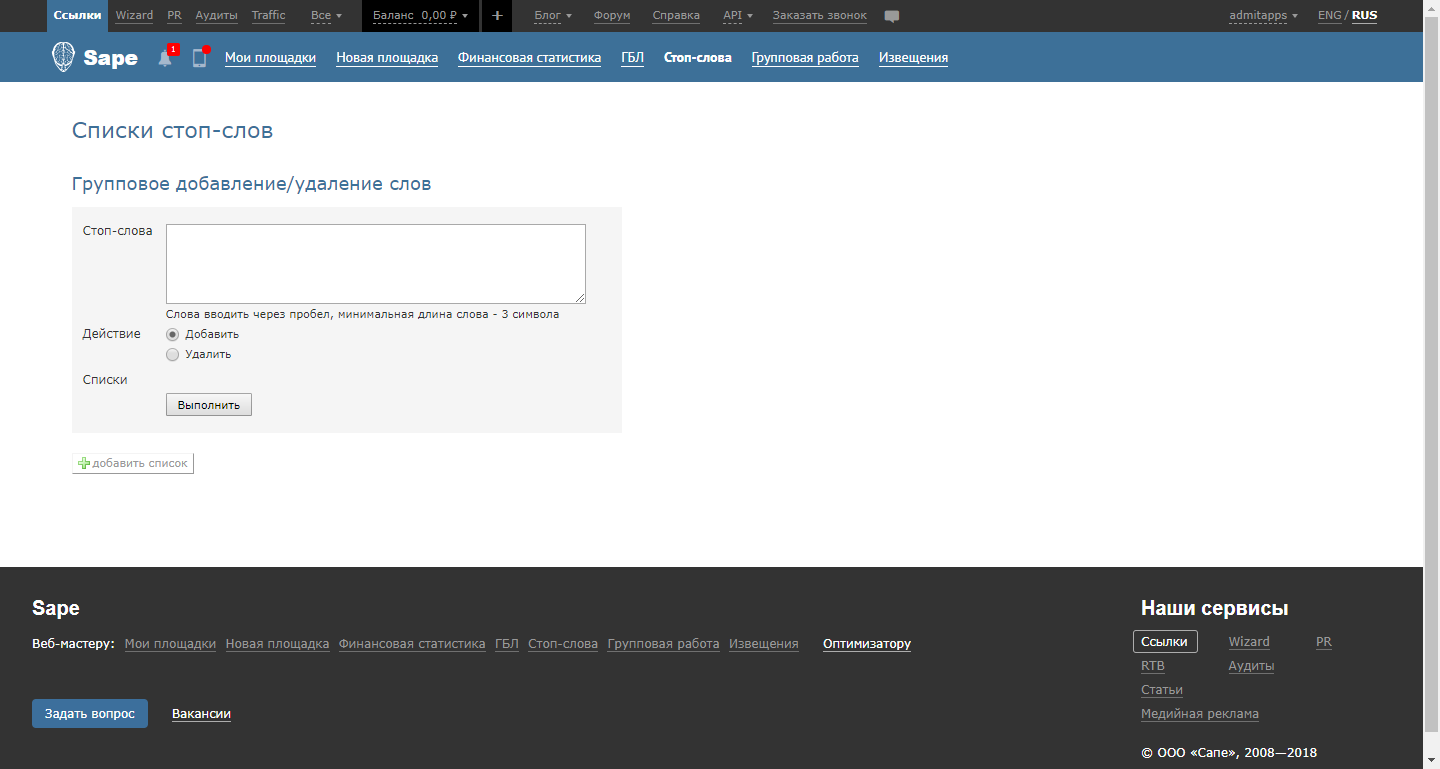The width and height of the screenshot is (1440, 769).
Task: Click Статьи under Наши сервисы
Action: click(1162, 690)
